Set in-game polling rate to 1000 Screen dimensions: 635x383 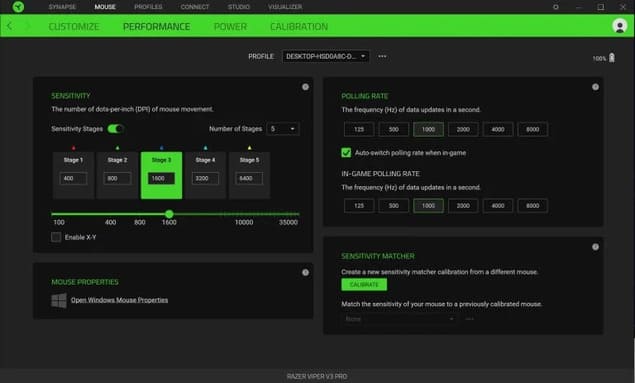click(428, 206)
